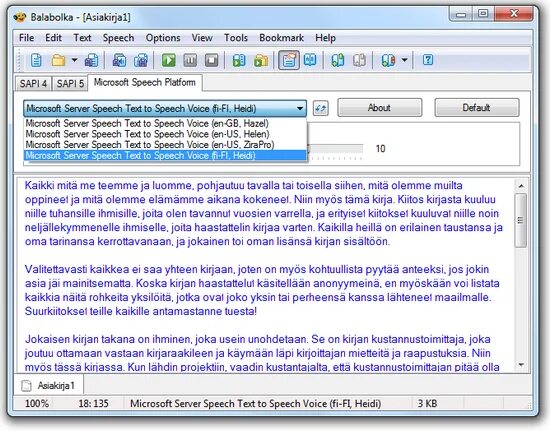Click the slider track beside value 10
This screenshot has width=550, height=431.
pyautogui.click(x=335, y=149)
